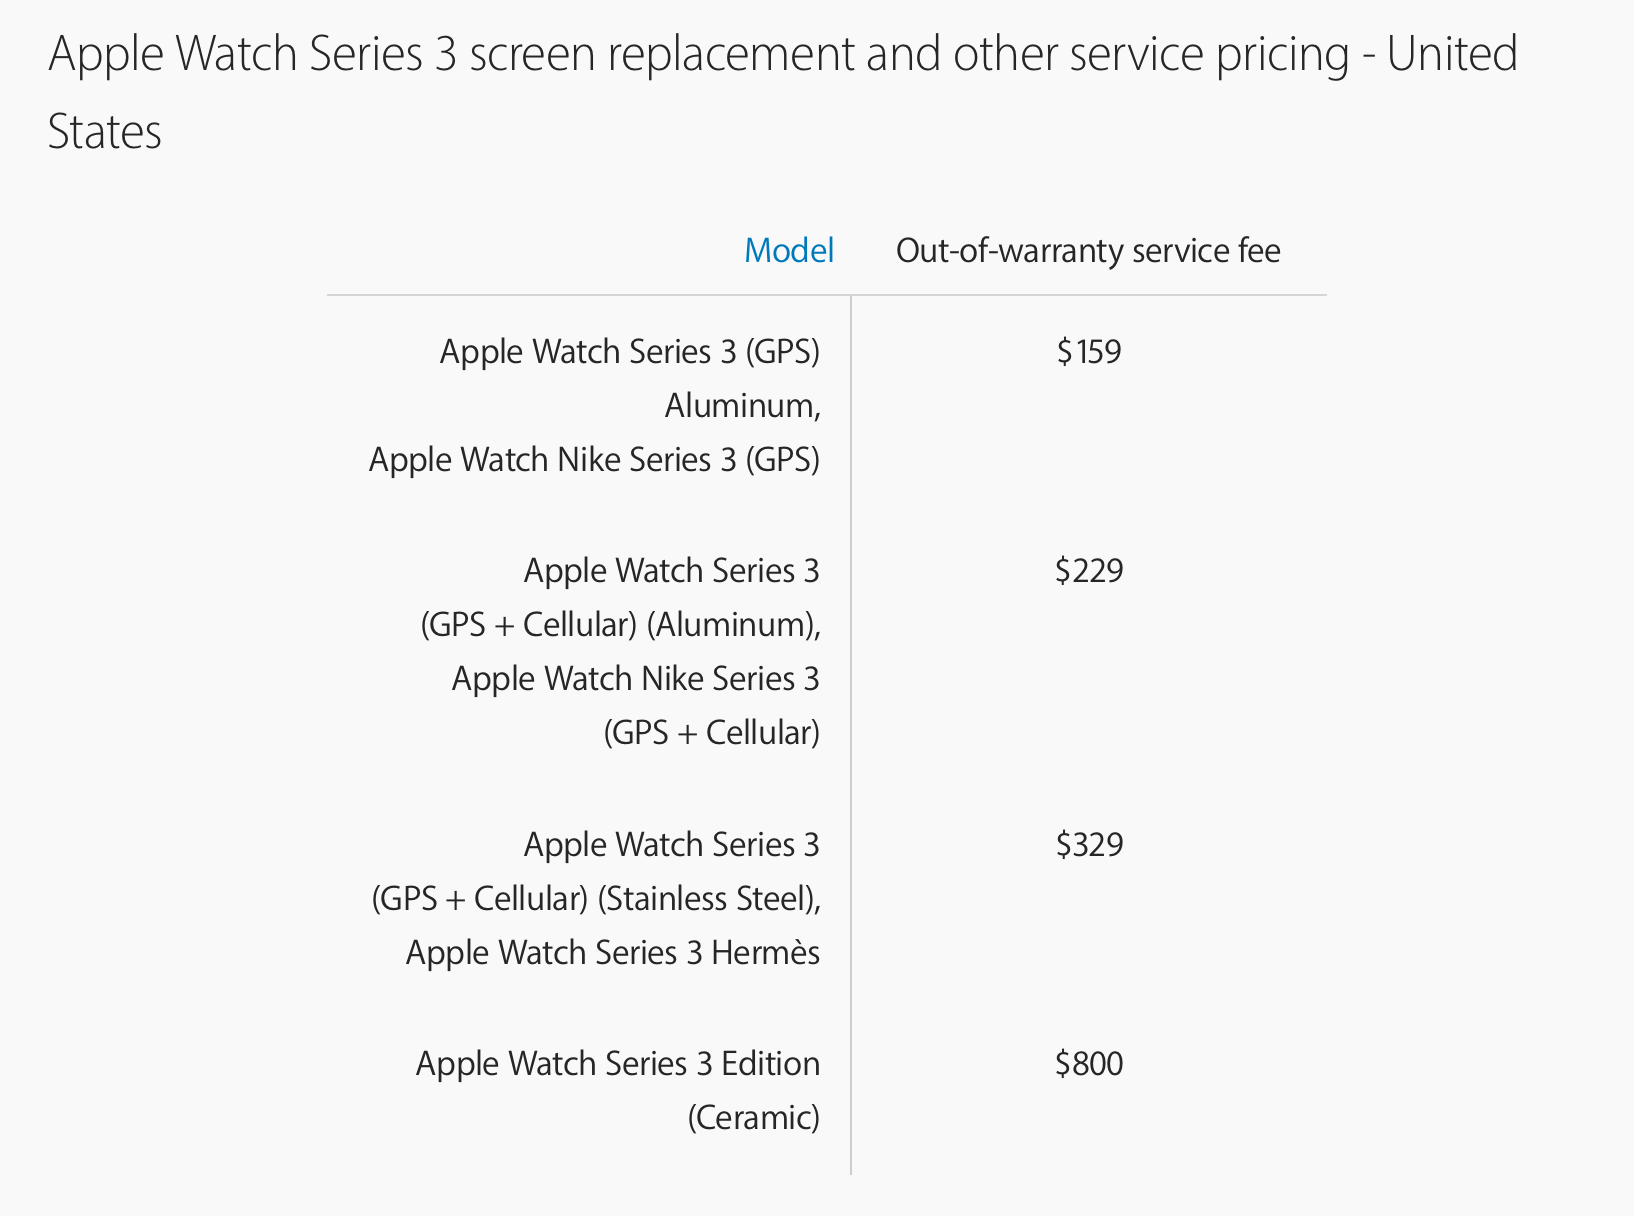Click the (Ceramic) text
This screenshot has height=1216, width=1634.
click(753, 1118)
